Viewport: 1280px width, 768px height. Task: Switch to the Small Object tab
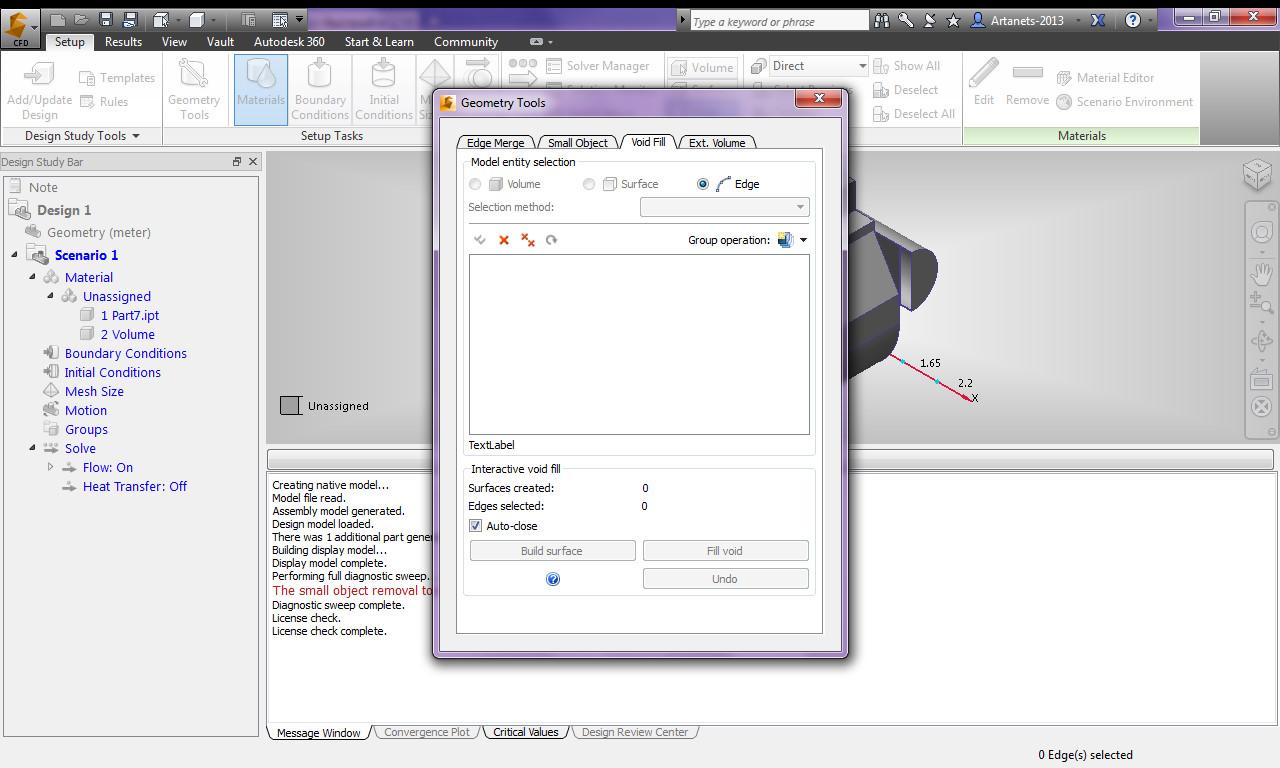(x=578, y=143)
